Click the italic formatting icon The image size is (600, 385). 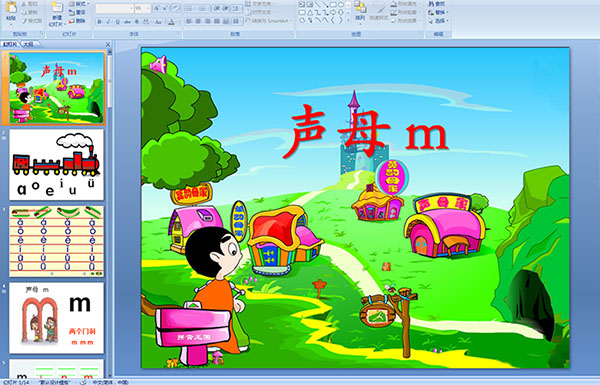[x=108, y=22]
